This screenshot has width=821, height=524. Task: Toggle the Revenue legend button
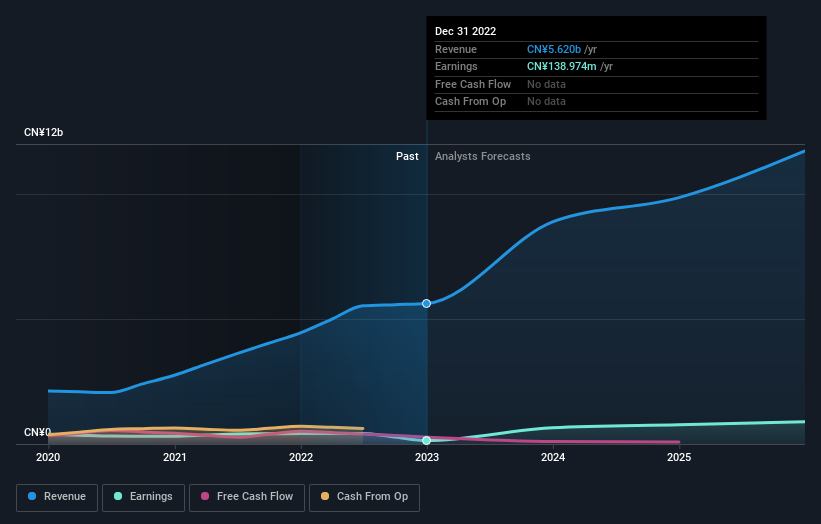pos(57,497)
